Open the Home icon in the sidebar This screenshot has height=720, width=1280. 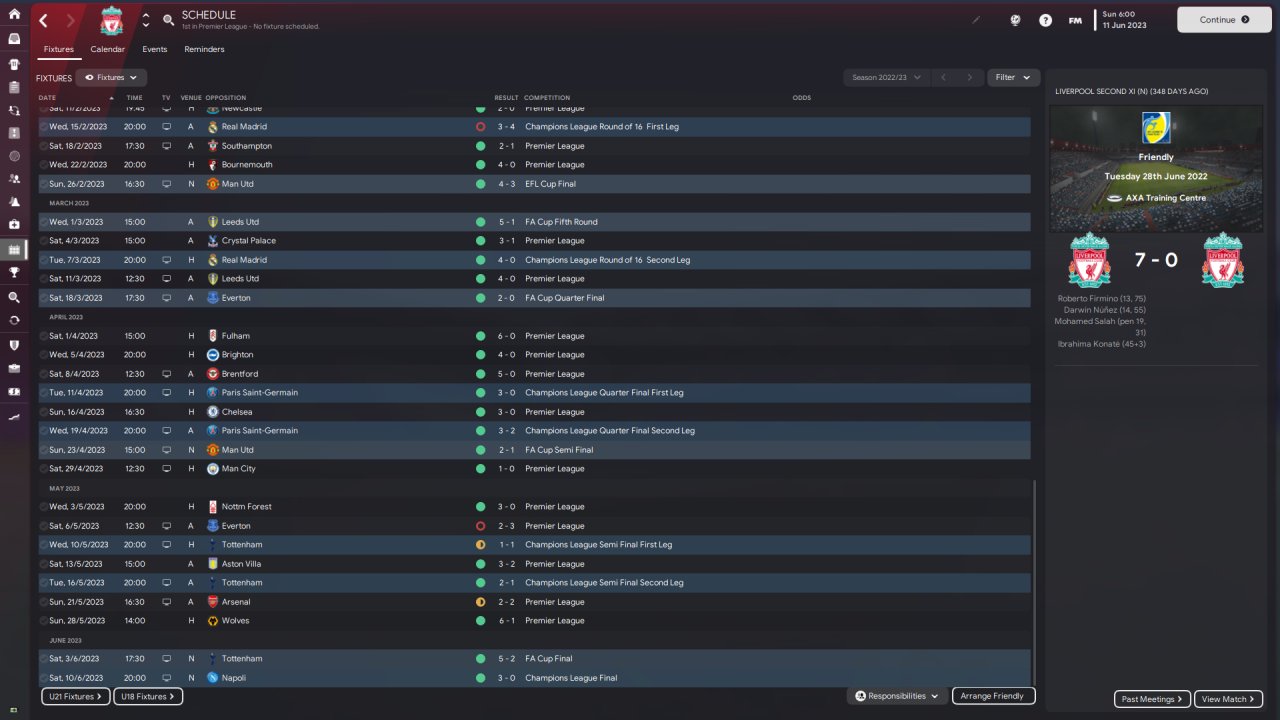pyautogui.click(x=14, y=14)
